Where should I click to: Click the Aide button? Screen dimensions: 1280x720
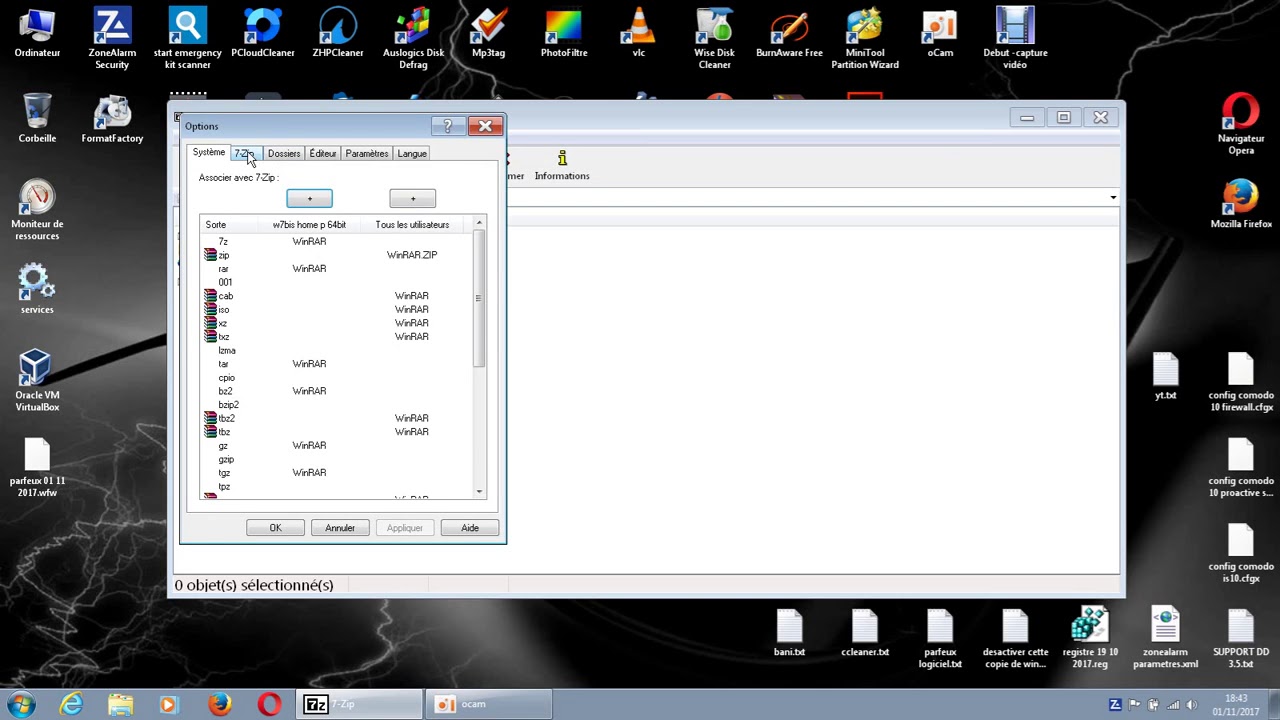point(470,528)
